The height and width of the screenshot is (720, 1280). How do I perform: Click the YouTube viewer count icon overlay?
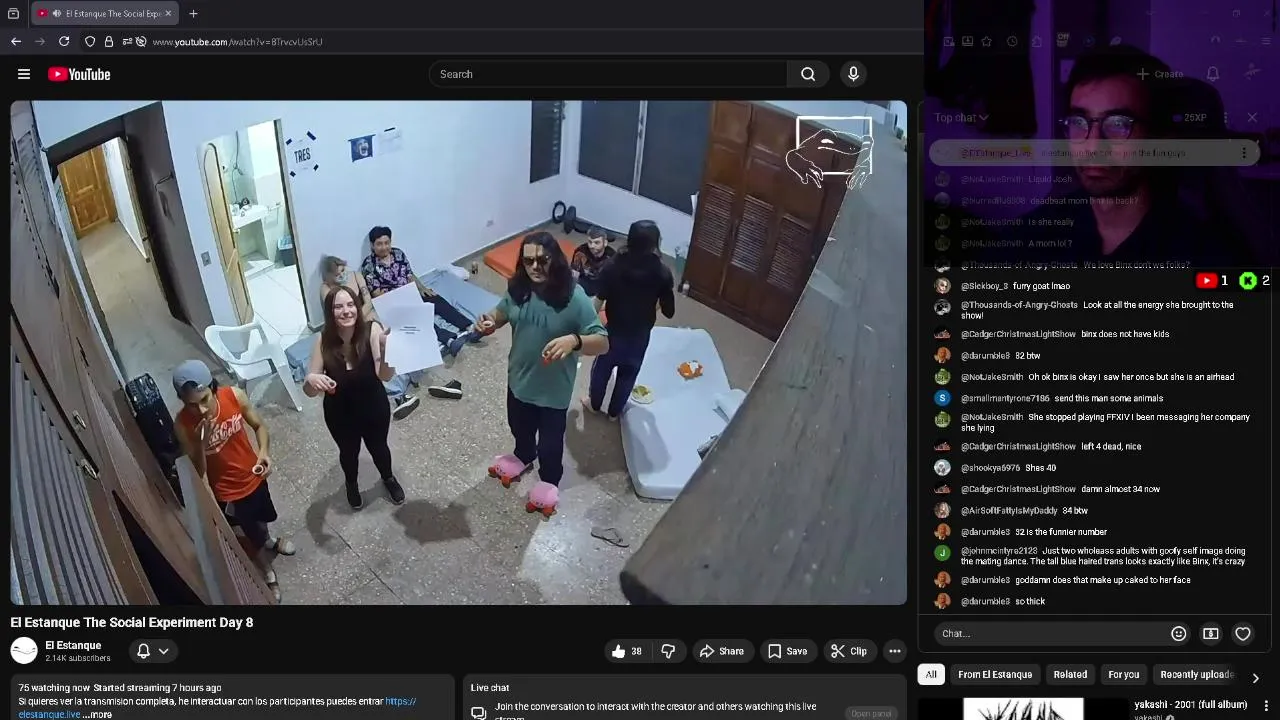[1207, 281]
